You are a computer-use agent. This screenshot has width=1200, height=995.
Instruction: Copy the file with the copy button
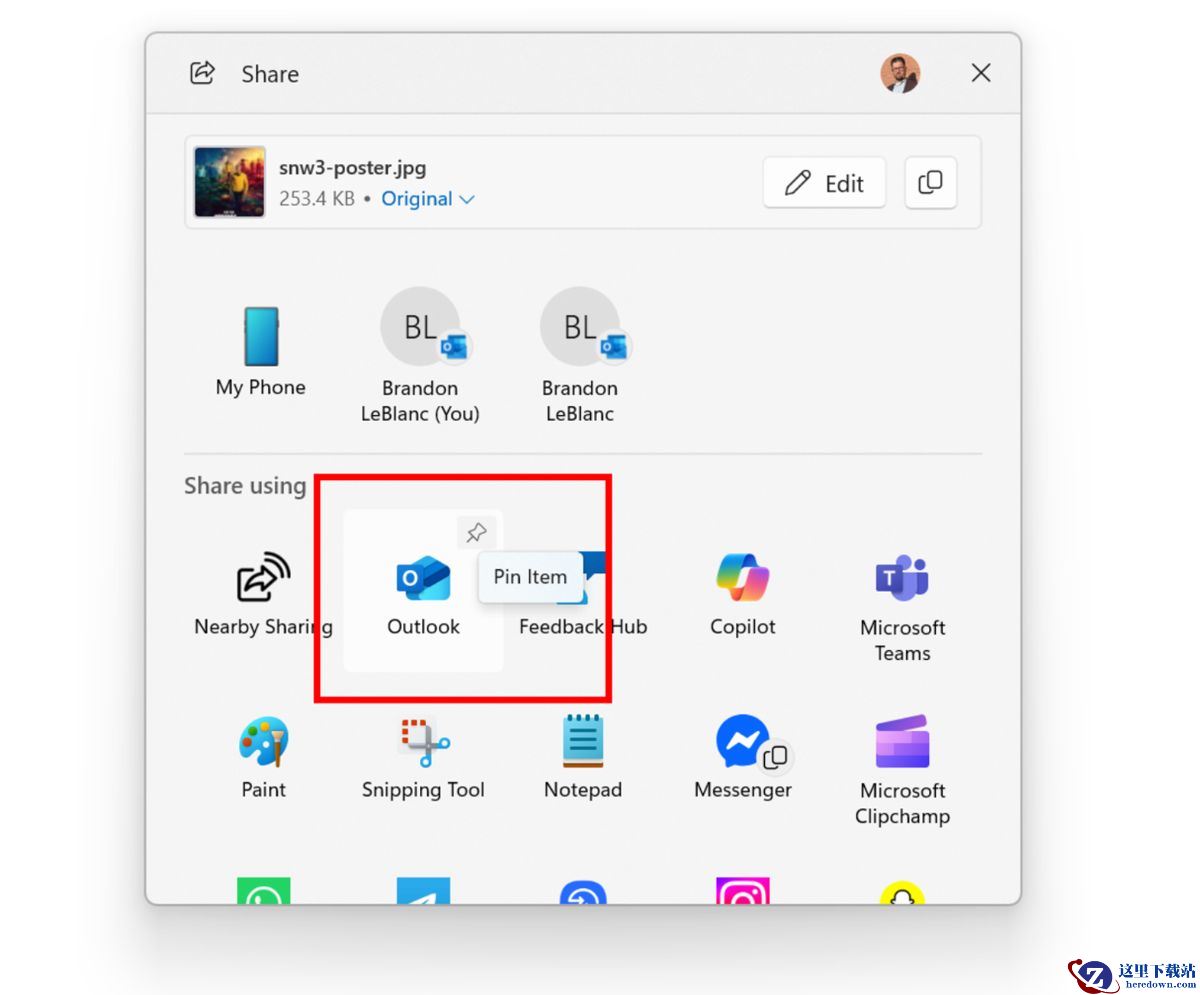coord(930,183)
